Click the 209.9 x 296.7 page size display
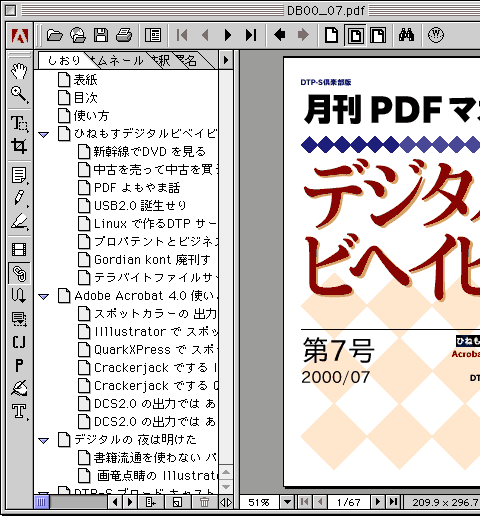 443,502
